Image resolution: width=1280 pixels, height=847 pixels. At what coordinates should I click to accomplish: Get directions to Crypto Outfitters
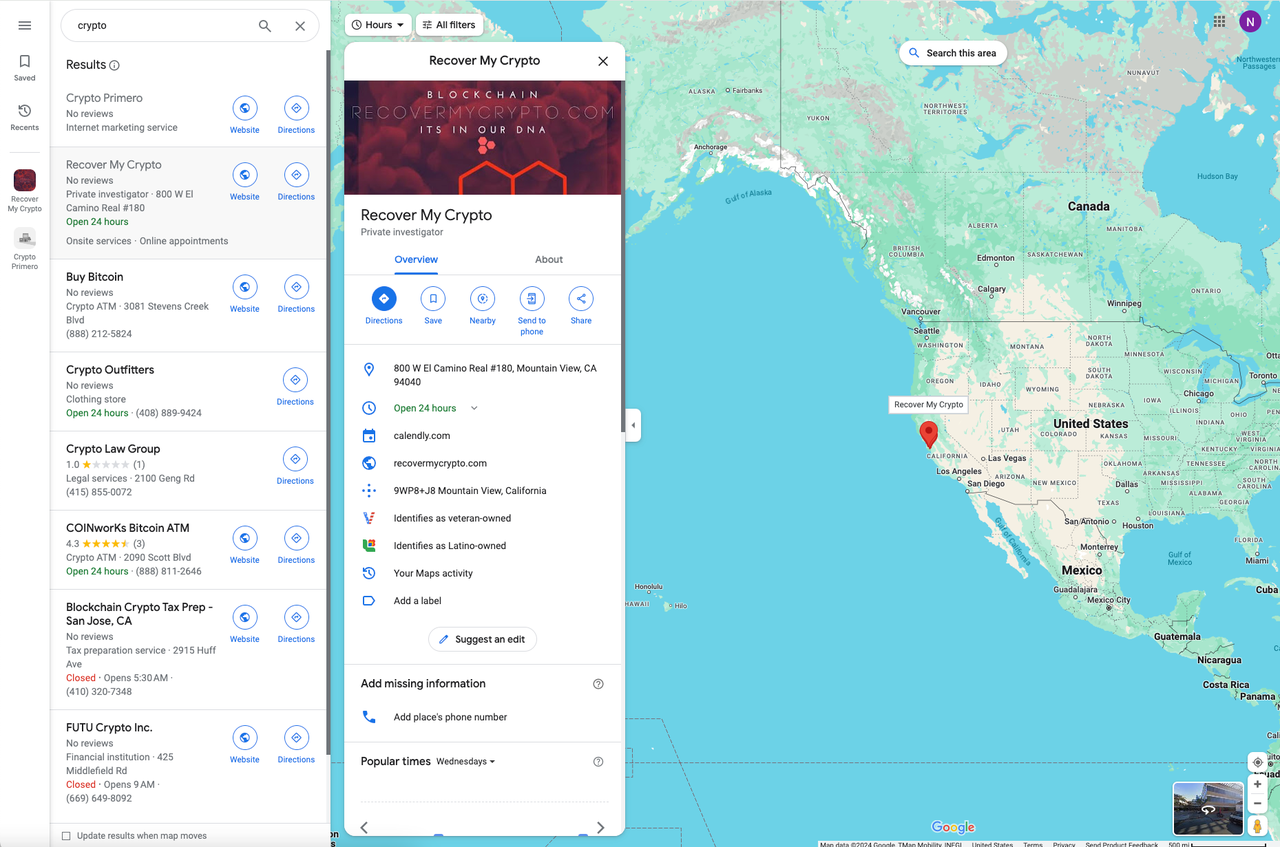tap(295, 387)
